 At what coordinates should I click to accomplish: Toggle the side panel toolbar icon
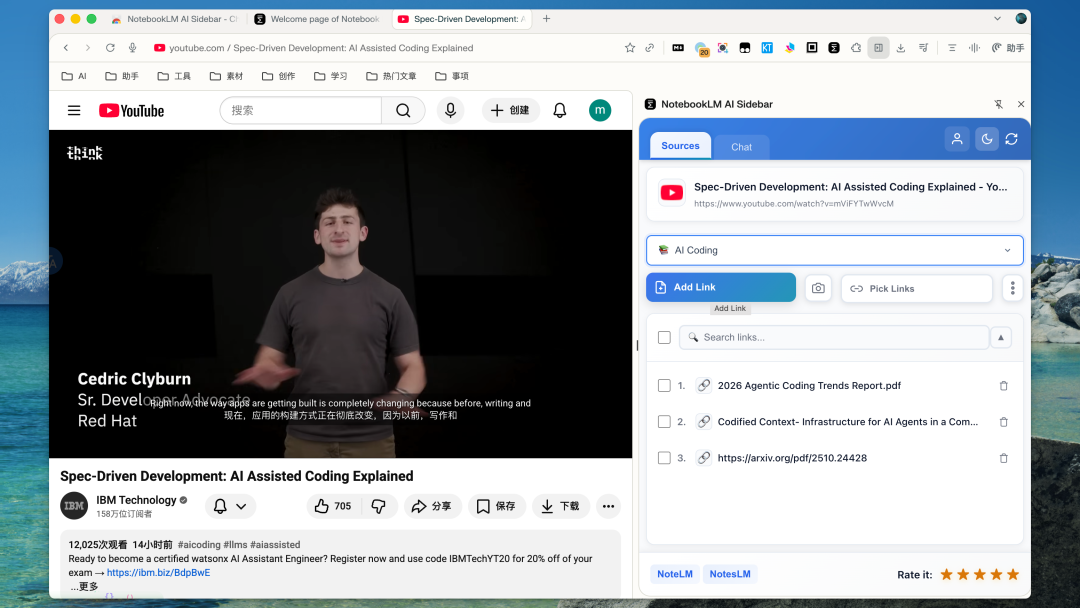878,48
